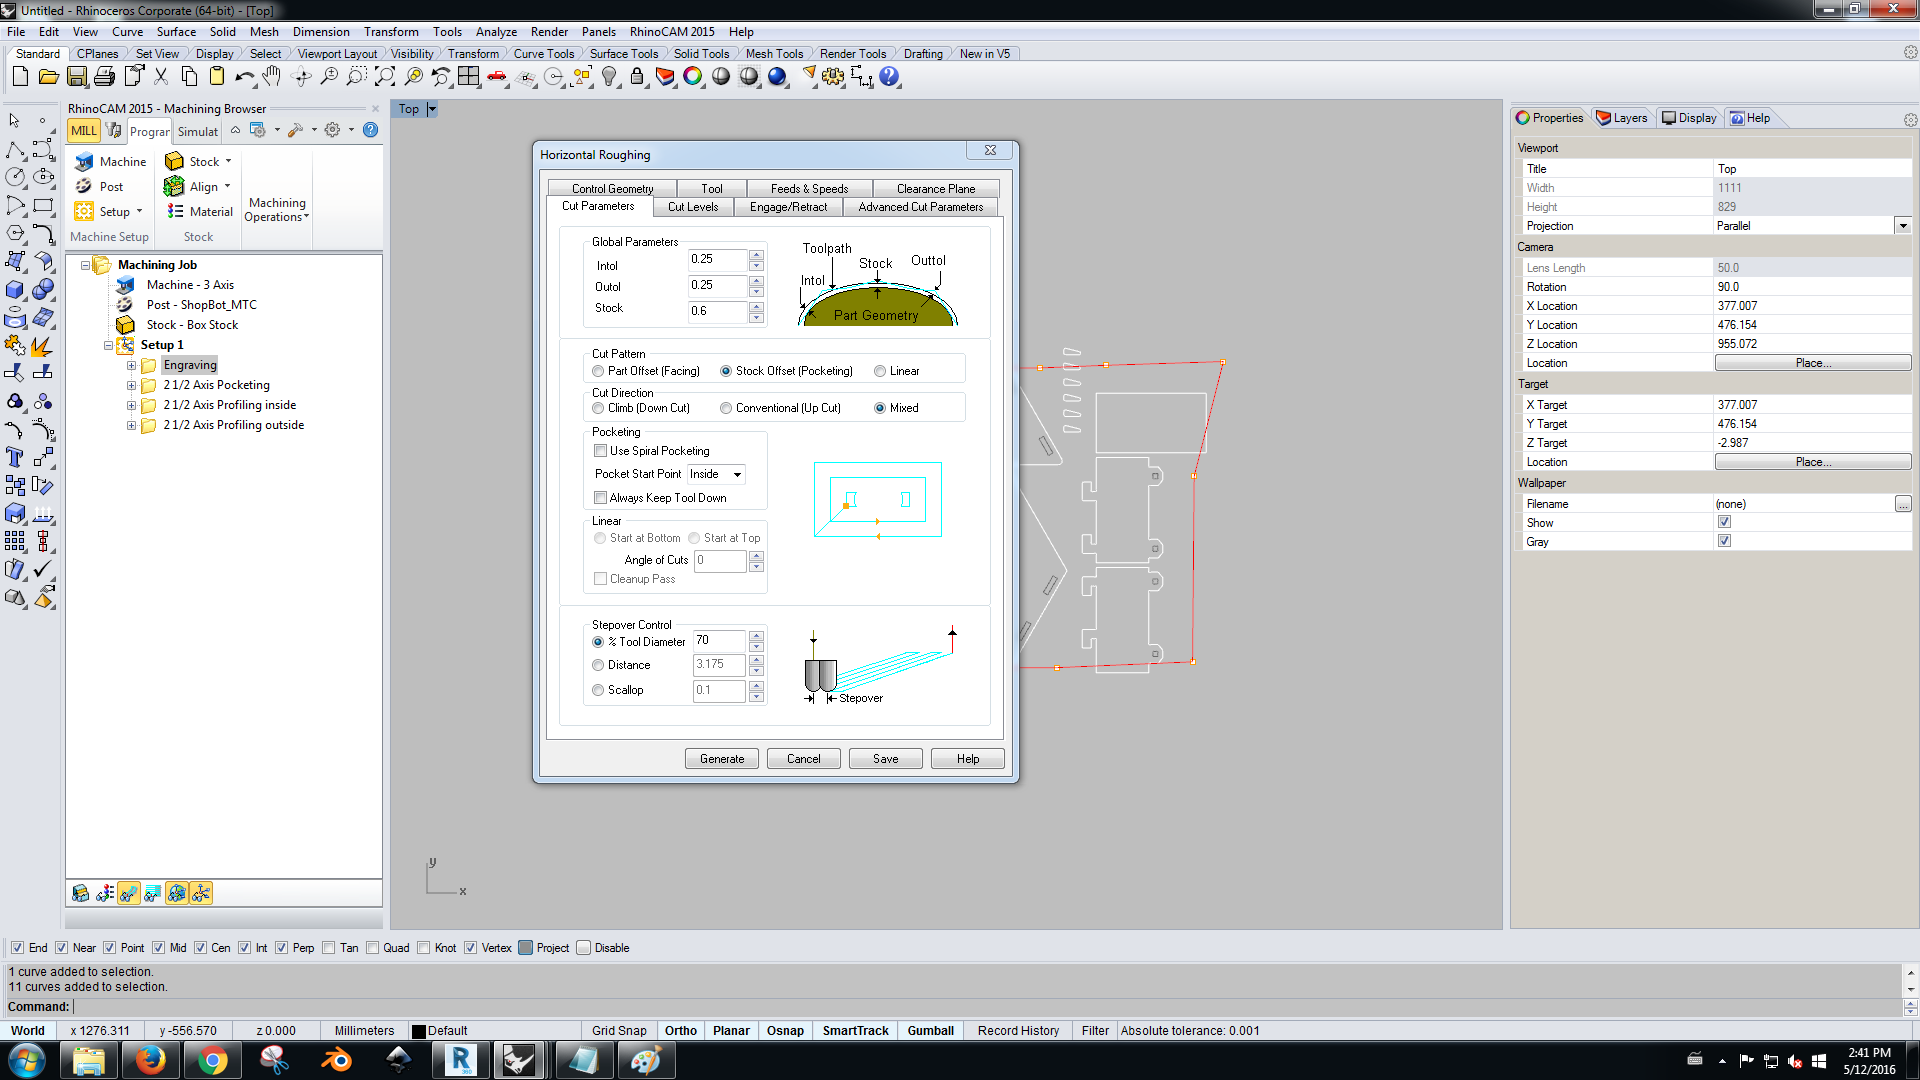The width and height of the screenshot is (1920, 1080).
Task: Click the Command input line
Action: click(985, 1007)
